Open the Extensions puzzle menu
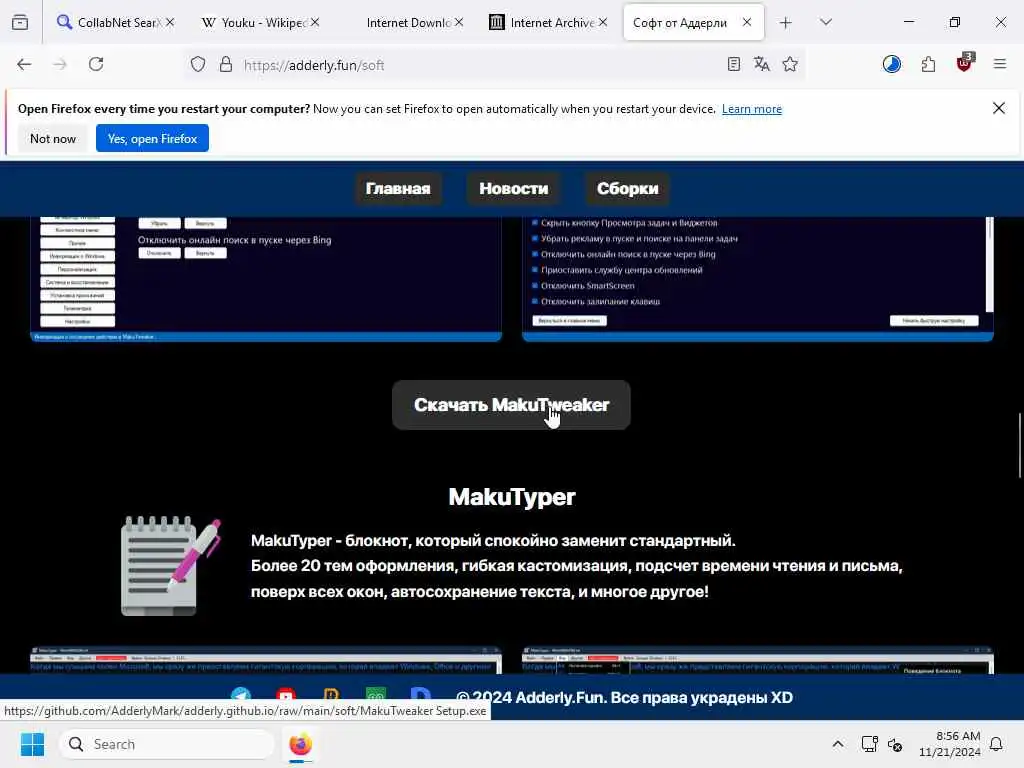 click(928, 64)
